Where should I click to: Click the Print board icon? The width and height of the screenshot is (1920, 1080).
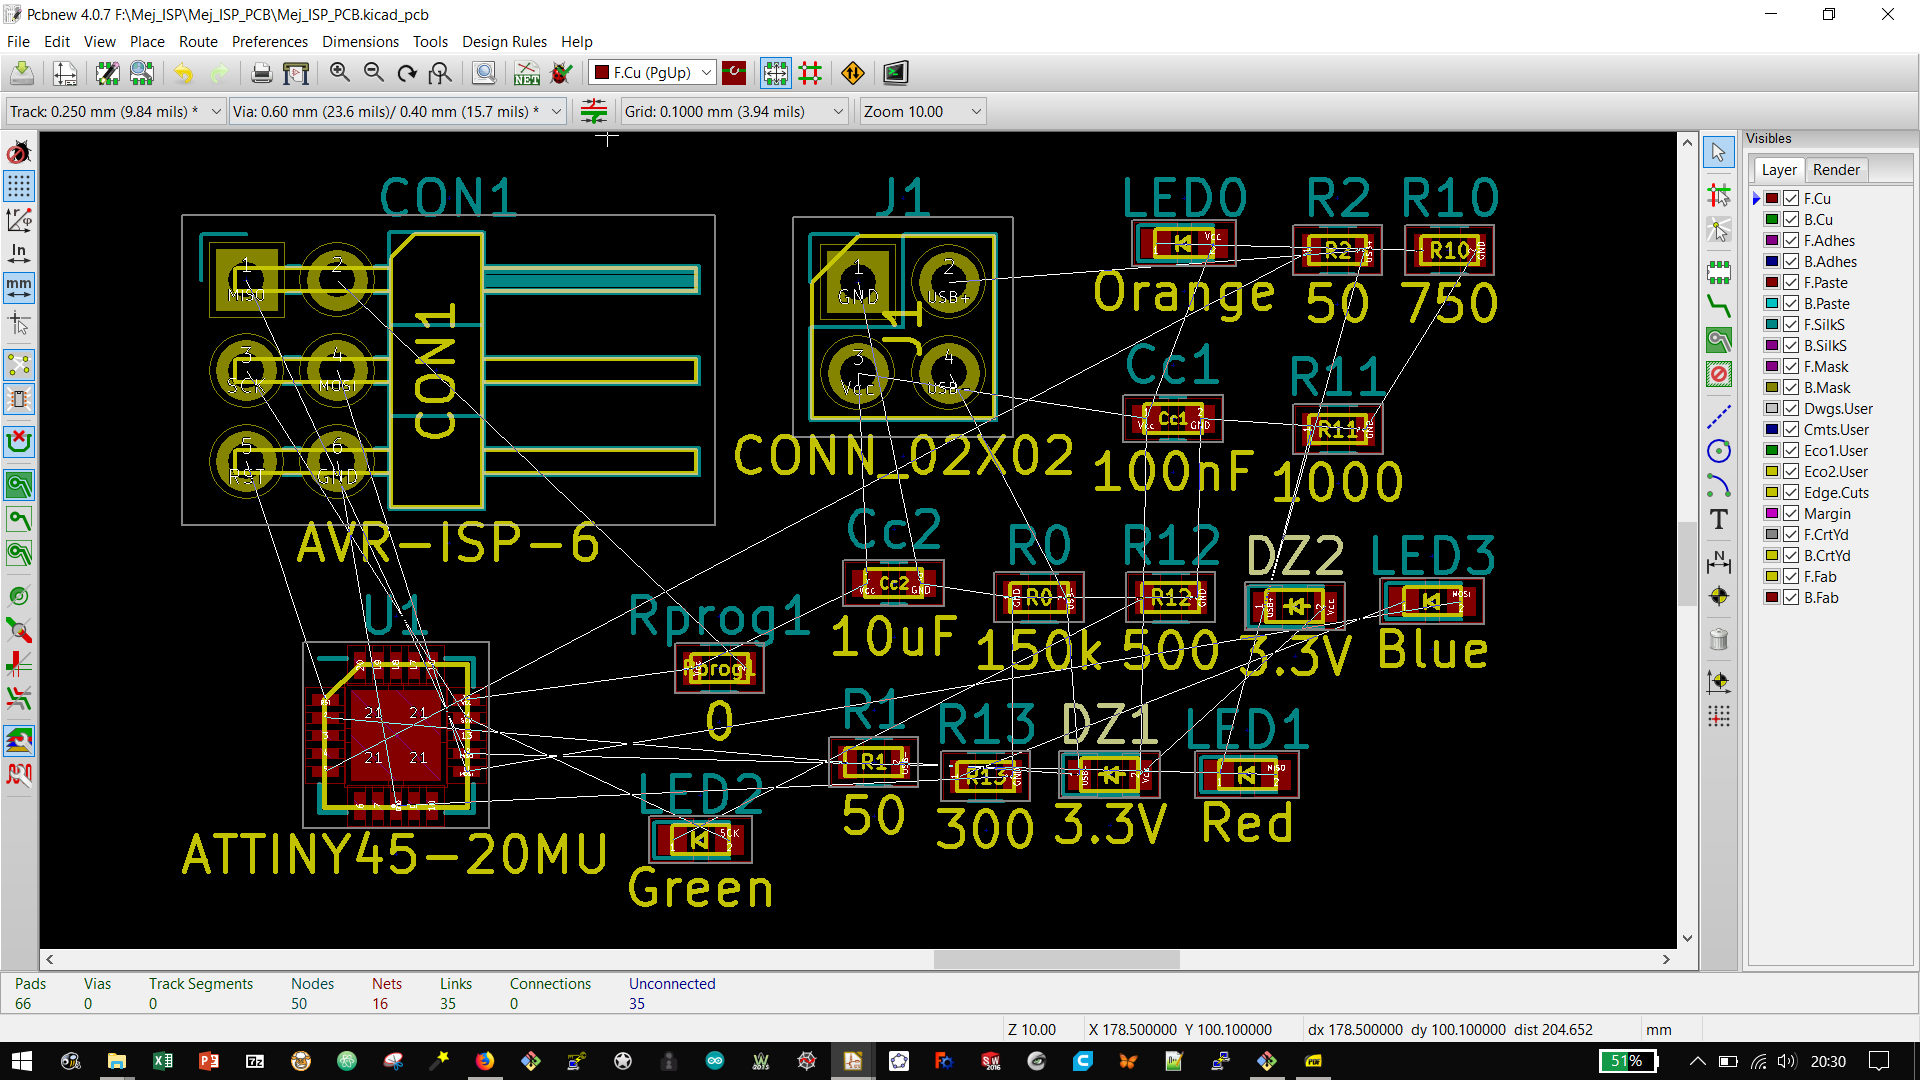pyautogui.click(x=261, y=73)
